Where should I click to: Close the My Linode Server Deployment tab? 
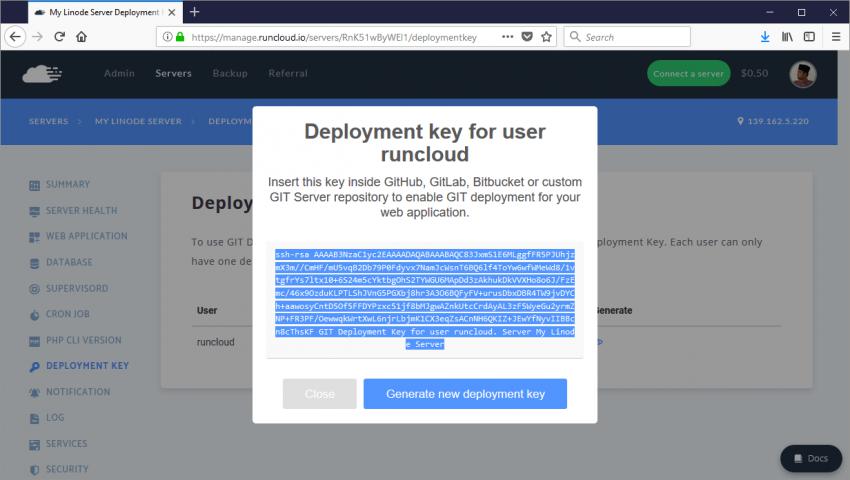[172, 12]
